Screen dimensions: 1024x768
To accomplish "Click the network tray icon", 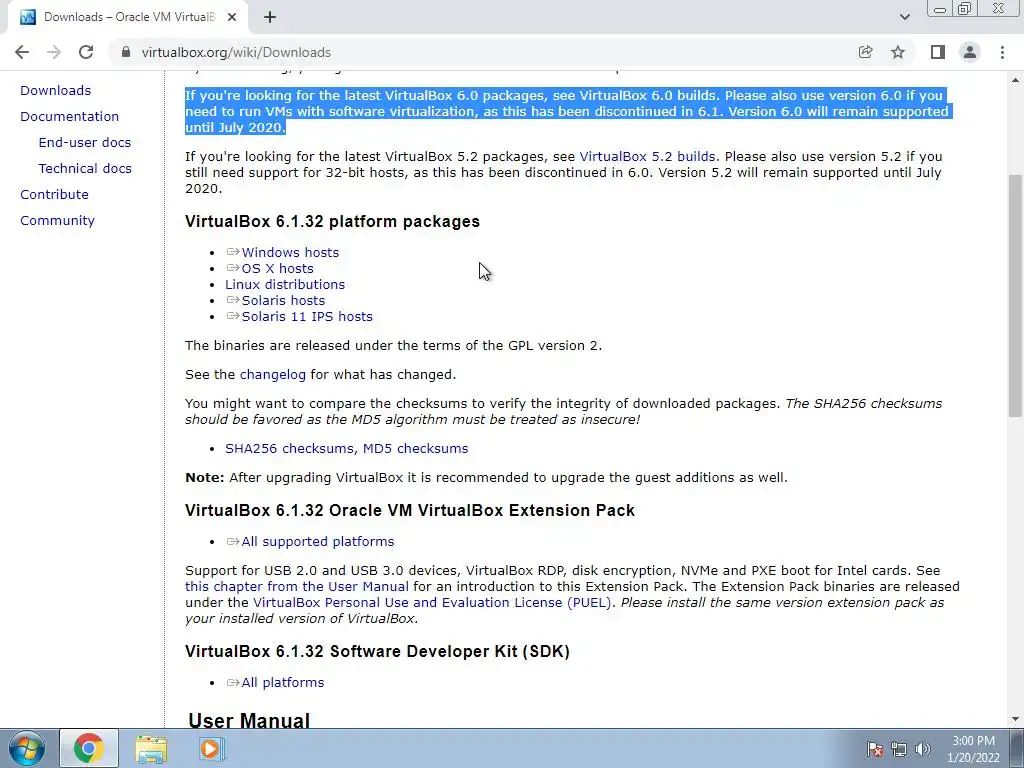I will click(899, 749).
